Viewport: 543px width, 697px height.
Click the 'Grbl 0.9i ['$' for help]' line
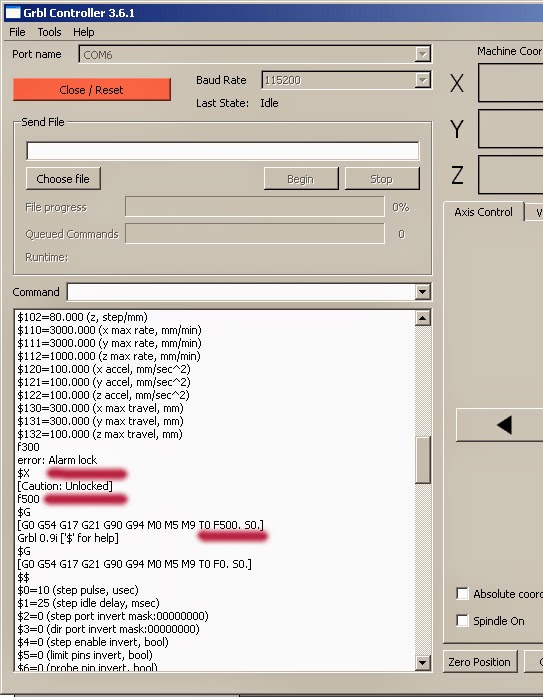68,538
